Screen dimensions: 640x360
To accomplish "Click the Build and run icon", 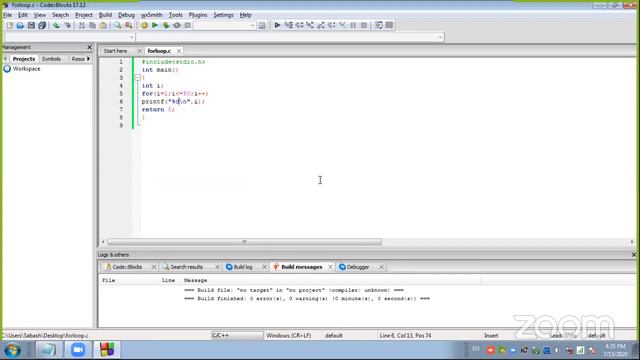I will 166,25.
